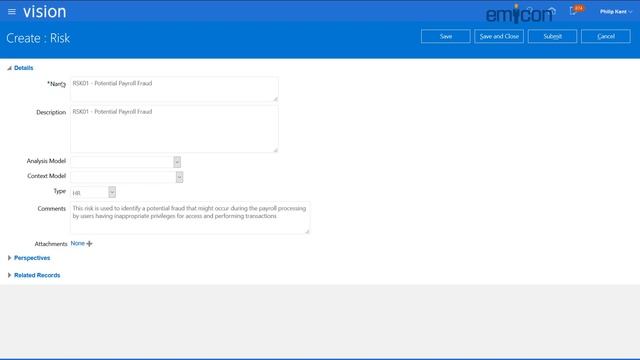The width and height of the screenshot is (640, 360).
Task: Open the Philip Kant user menu
Action: [x=616, y=12]
